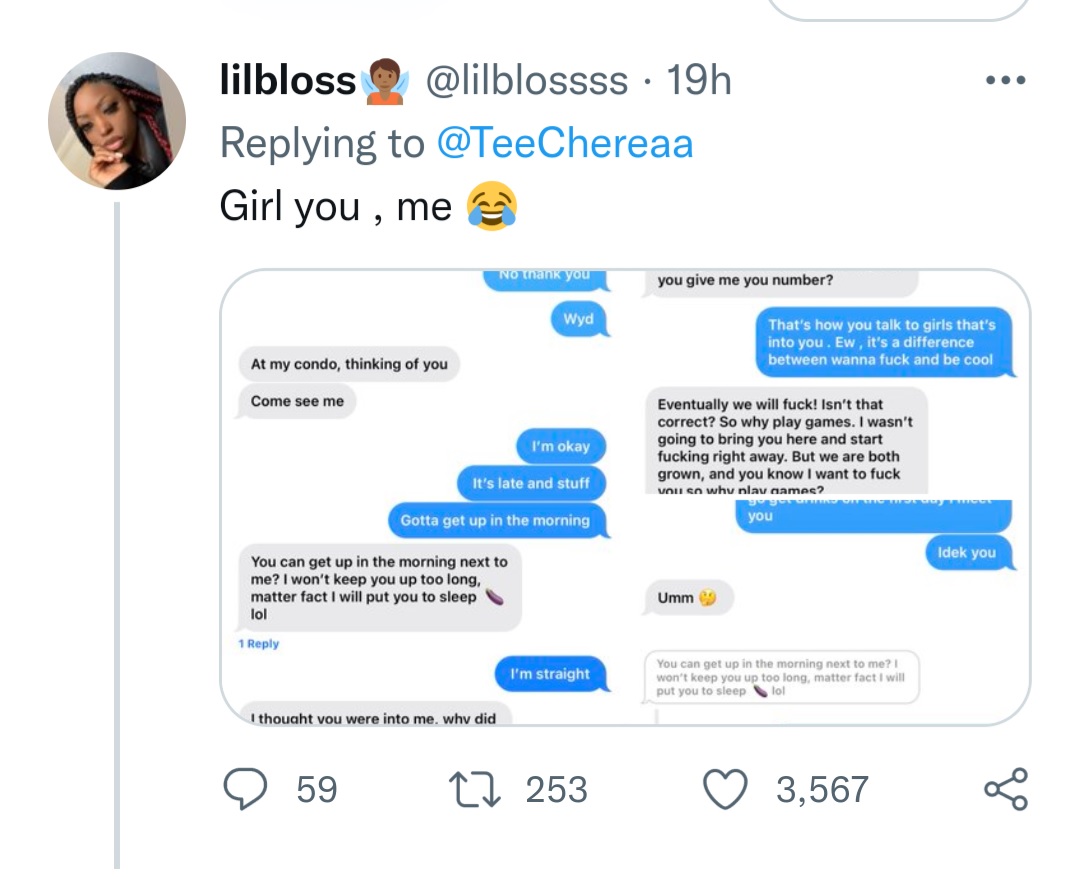
Task: Click the crying-laughing emoji in the tweet
Action: coord(492,207)
